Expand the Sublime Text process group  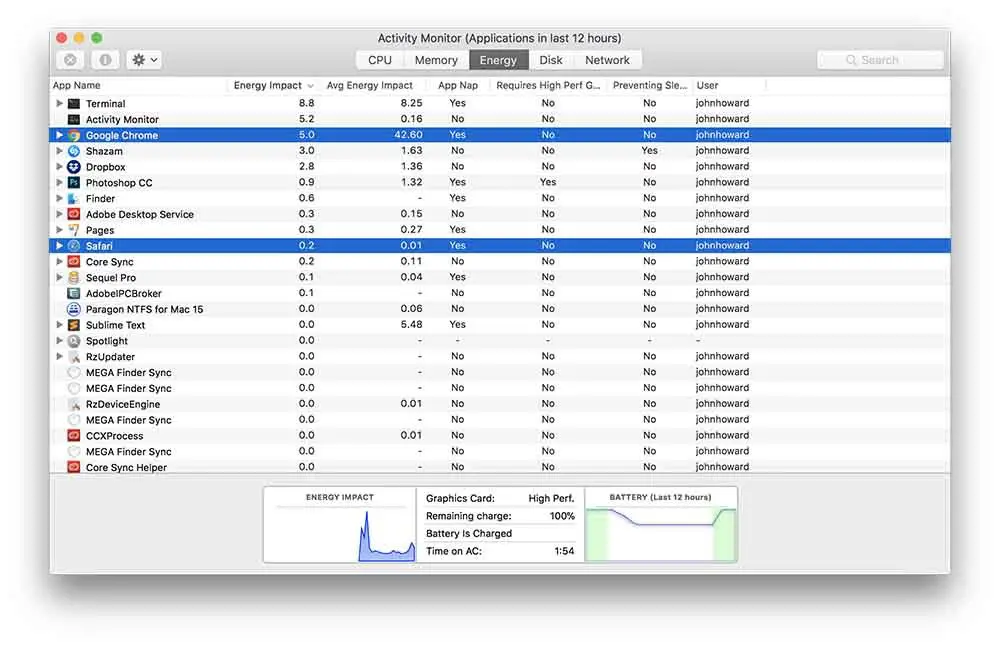[59, 325]
